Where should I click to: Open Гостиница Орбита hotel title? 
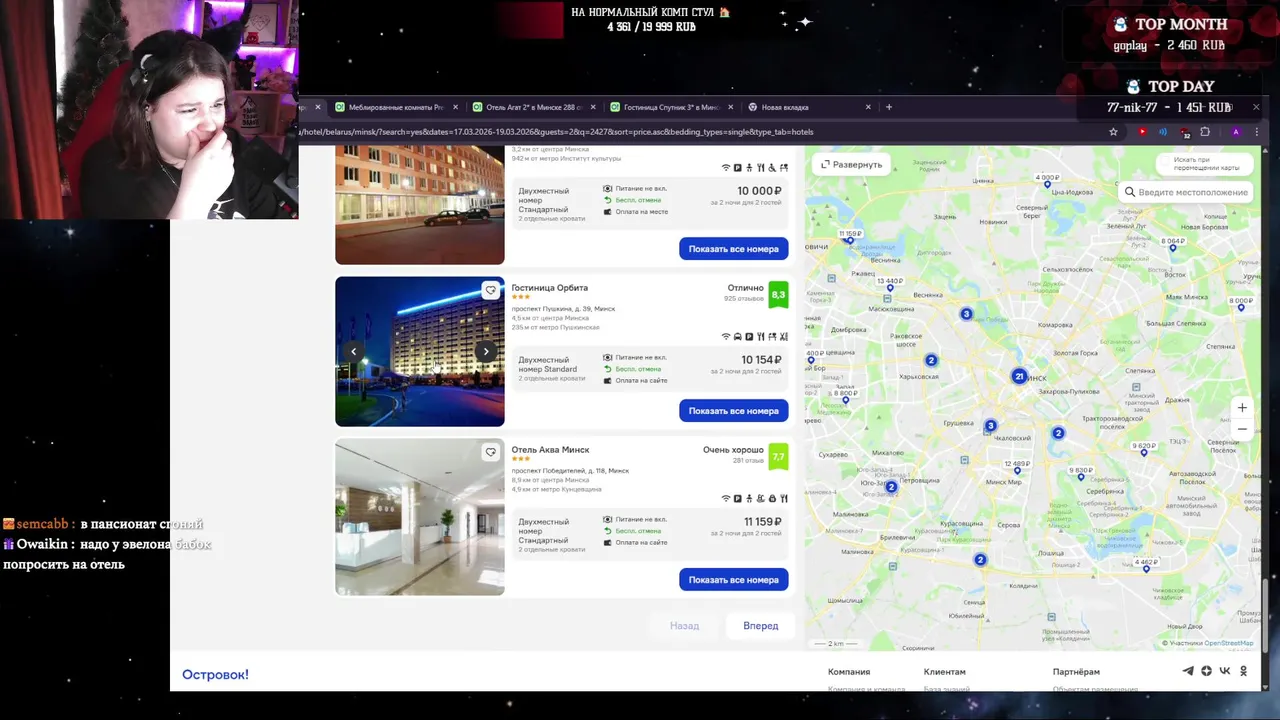pyautogui.click(x=550, y=288)
